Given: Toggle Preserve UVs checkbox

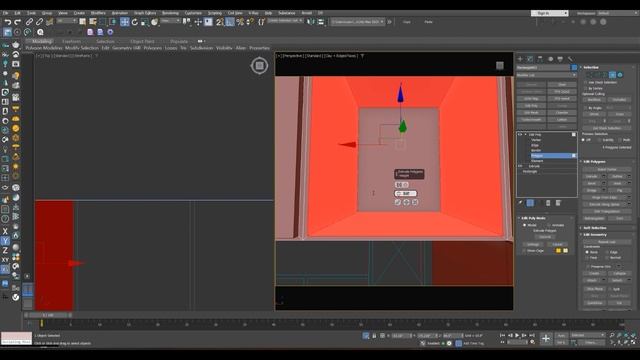Looking at the screenshot, I should tap(587, 267).
